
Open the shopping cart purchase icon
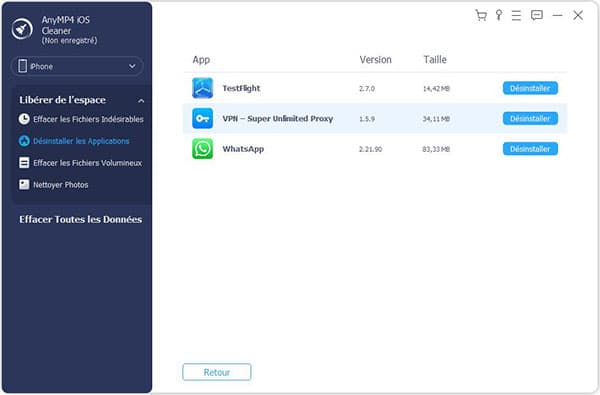pos(481,15)
